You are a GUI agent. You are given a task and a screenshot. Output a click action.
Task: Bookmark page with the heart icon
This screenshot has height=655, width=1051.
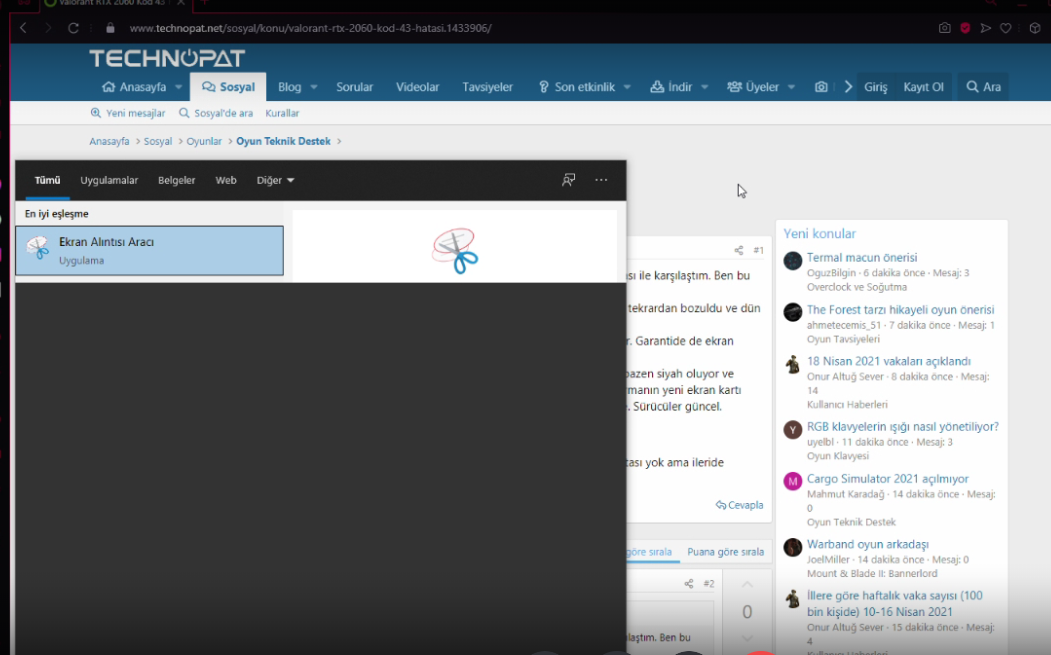coord(1006,28)
